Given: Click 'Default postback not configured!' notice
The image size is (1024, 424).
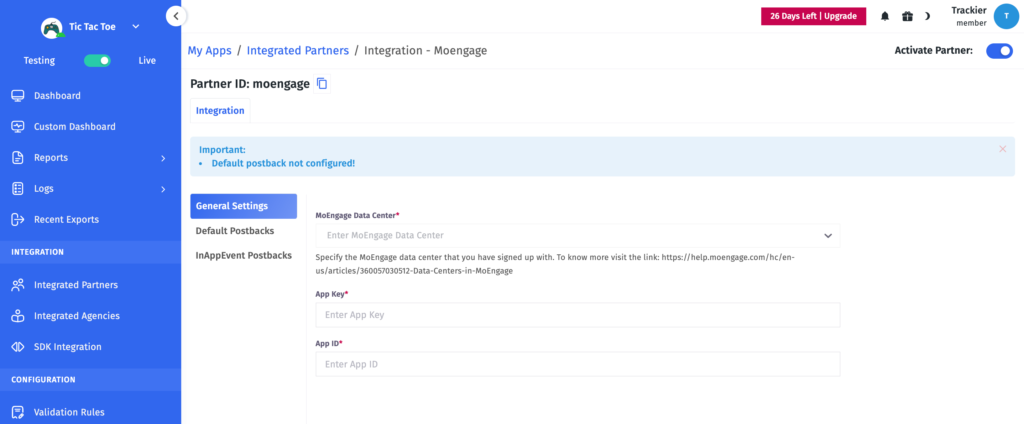Looking at the screenshot, I should click(283, 163).
